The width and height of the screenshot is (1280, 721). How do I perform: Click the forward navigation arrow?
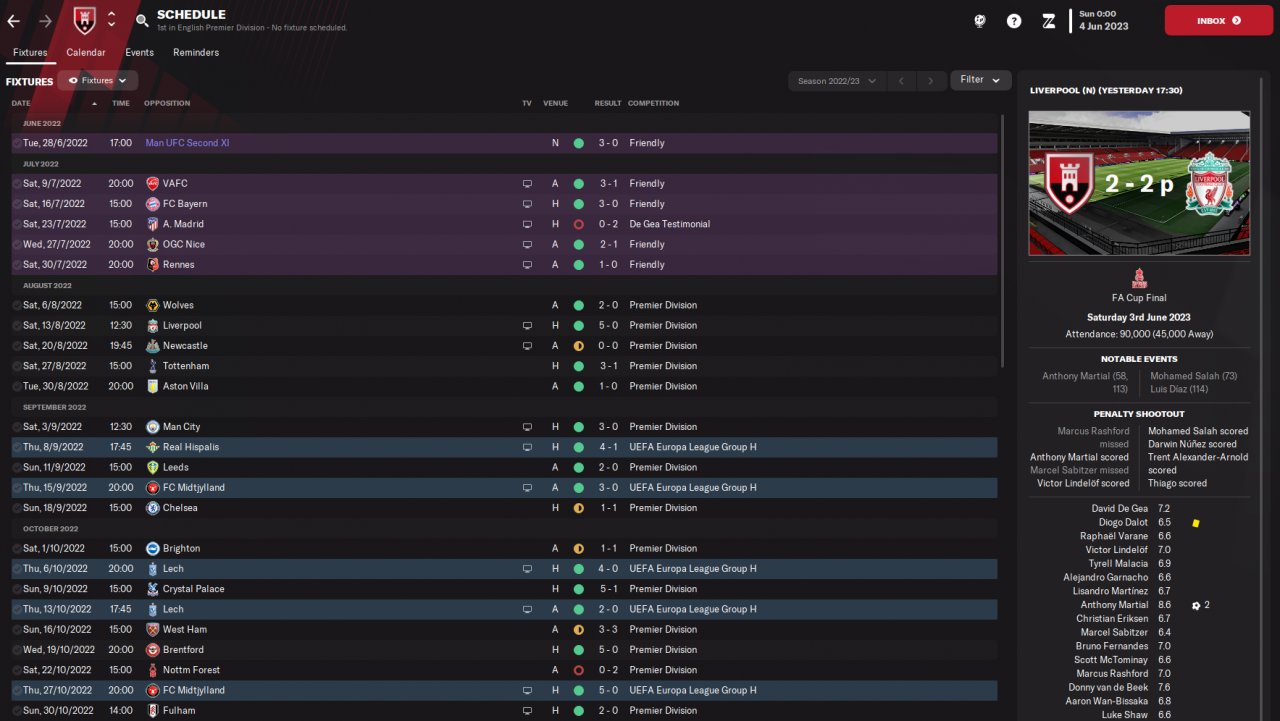click(45, 20)
